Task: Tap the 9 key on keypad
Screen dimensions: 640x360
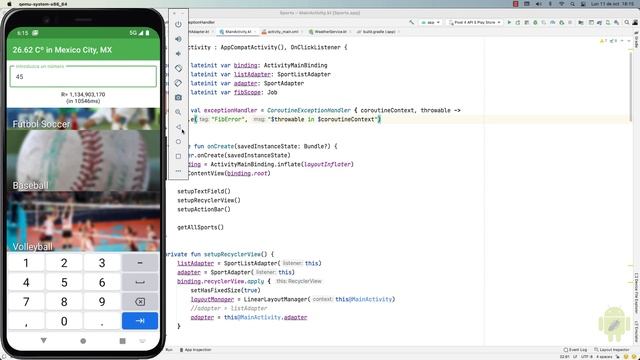Action: (x=102, y=302)
